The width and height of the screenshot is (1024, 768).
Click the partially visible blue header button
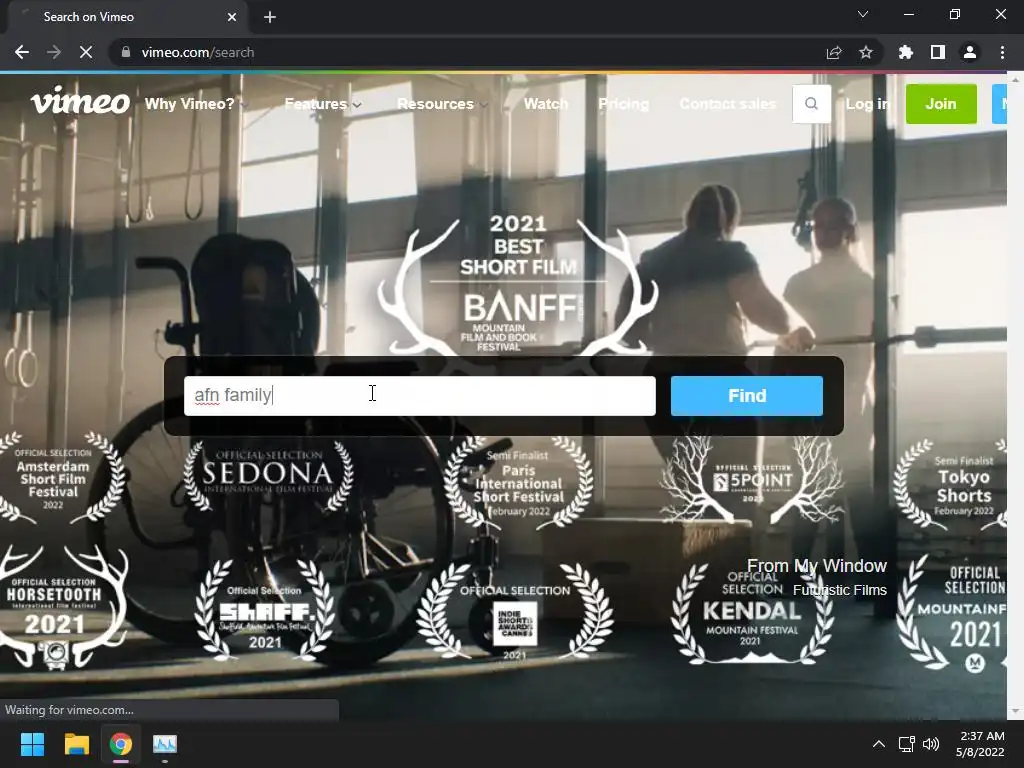[x=999, y=104]
